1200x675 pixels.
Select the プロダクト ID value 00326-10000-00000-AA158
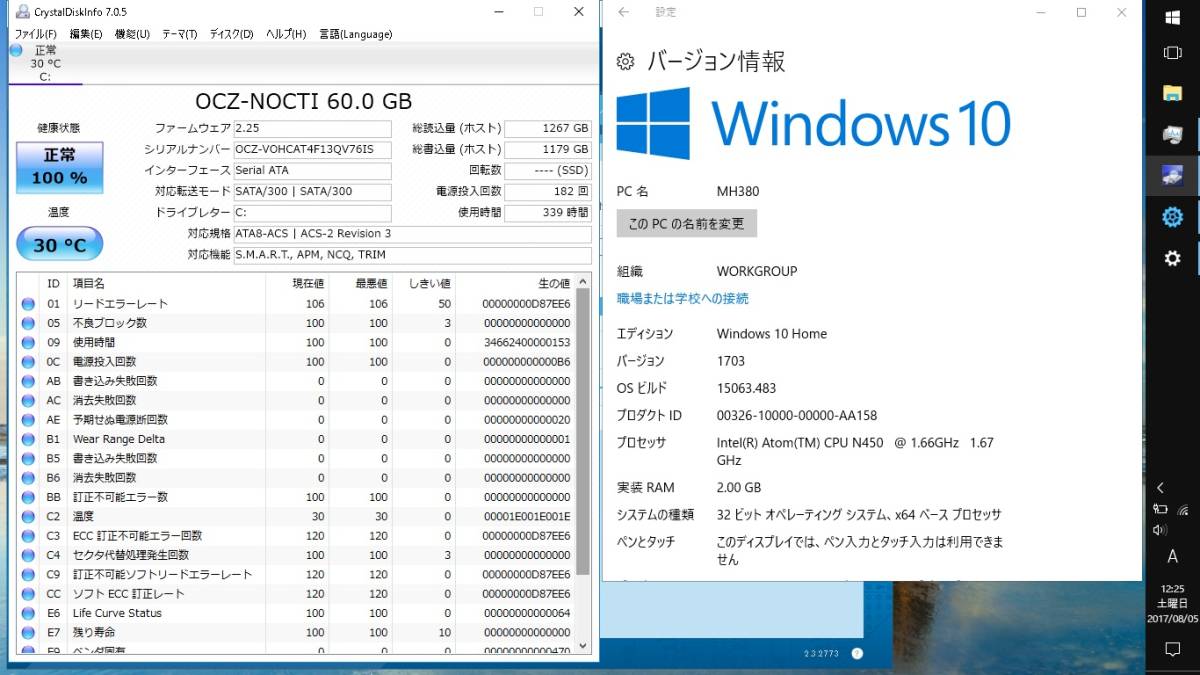[797, 415]
